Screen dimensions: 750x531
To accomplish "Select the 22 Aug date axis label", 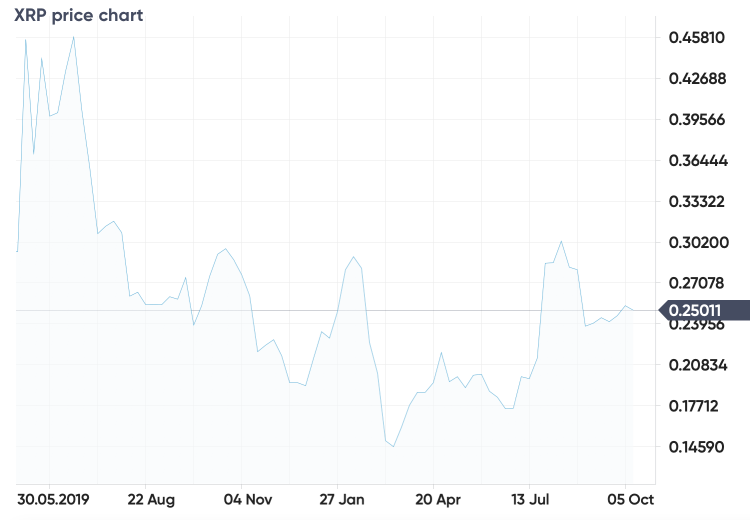I will tap(151, 499).
